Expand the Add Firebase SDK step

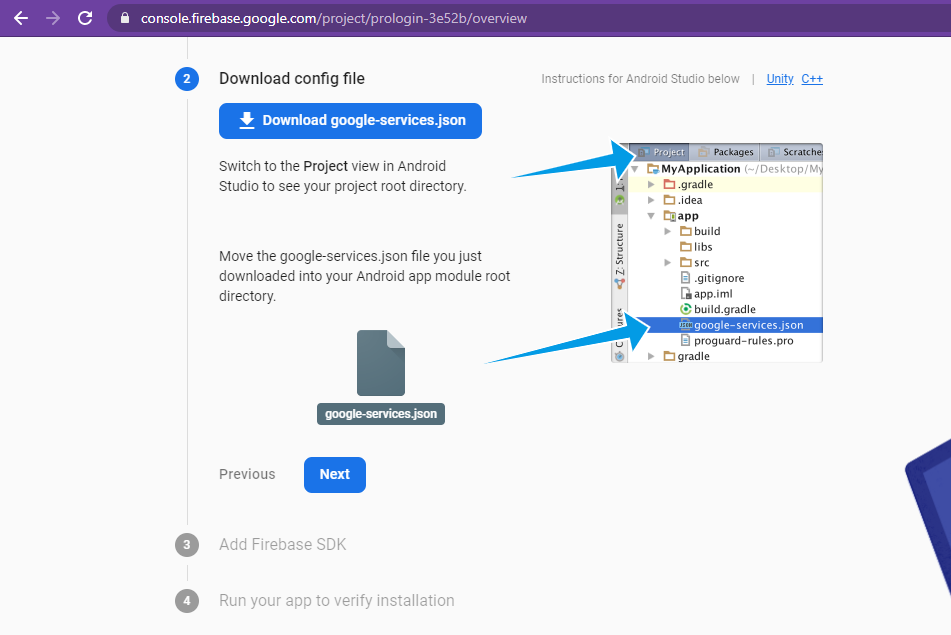[283, 545]
